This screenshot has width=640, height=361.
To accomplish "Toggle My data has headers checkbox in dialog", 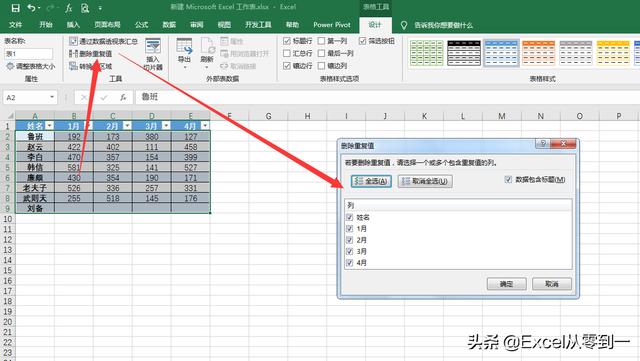I will [508, 179].
